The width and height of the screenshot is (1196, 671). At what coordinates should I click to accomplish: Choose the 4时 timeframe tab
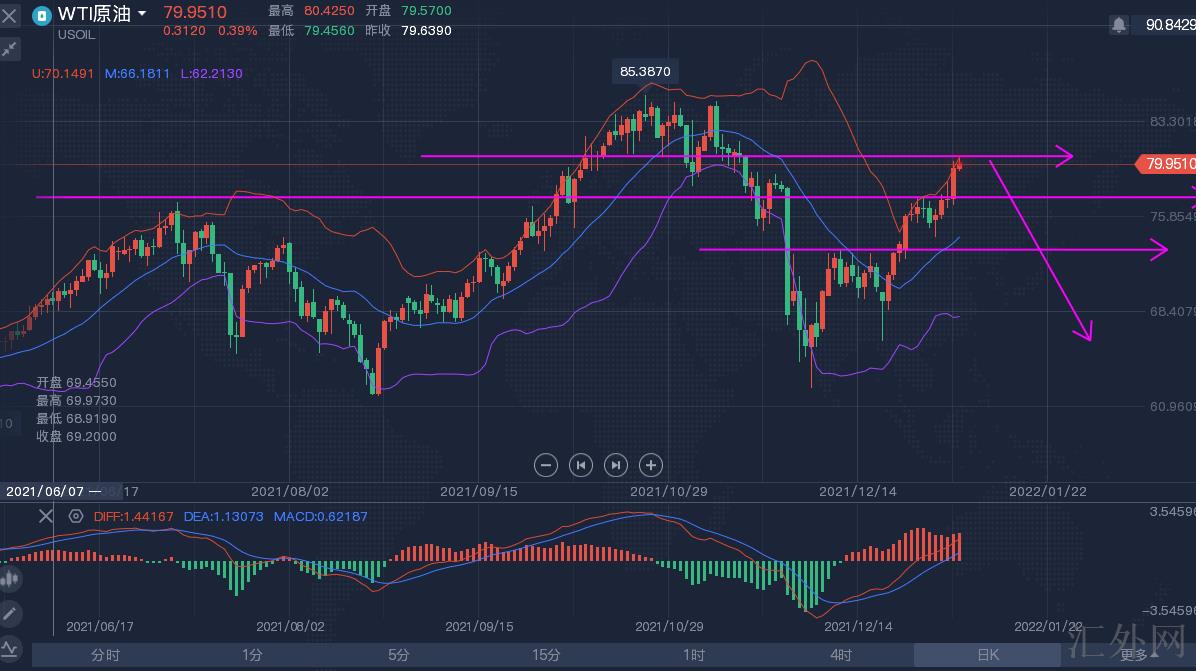(x=840, y=655)
